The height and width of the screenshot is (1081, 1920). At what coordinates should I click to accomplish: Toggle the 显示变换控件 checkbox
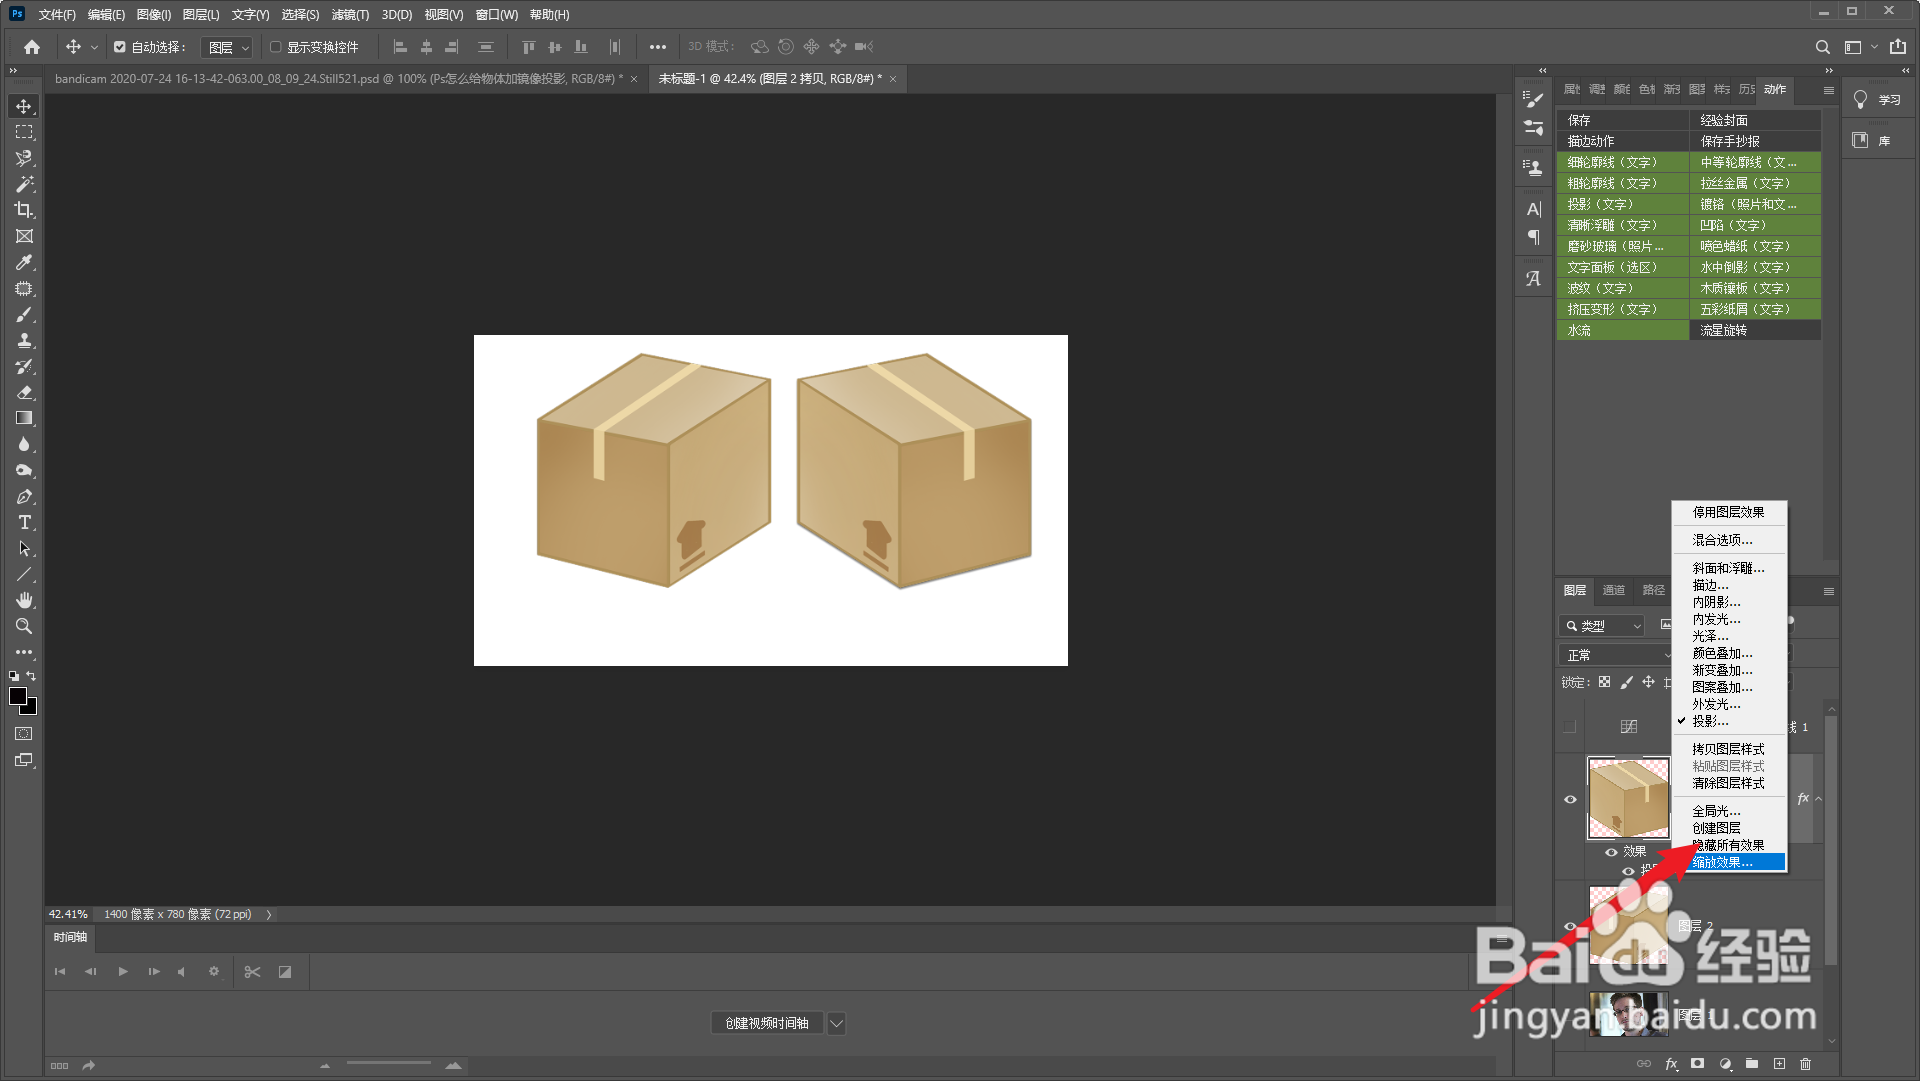(275, 47)
